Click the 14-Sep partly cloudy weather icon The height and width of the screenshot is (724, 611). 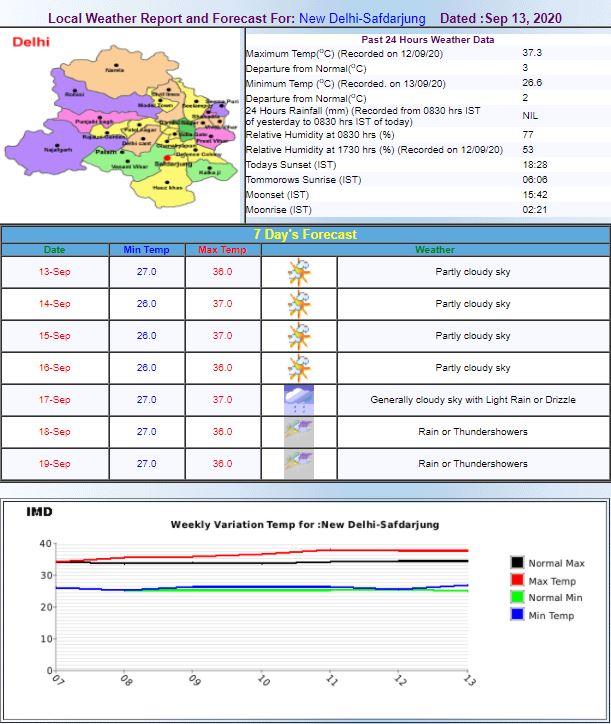299,304
